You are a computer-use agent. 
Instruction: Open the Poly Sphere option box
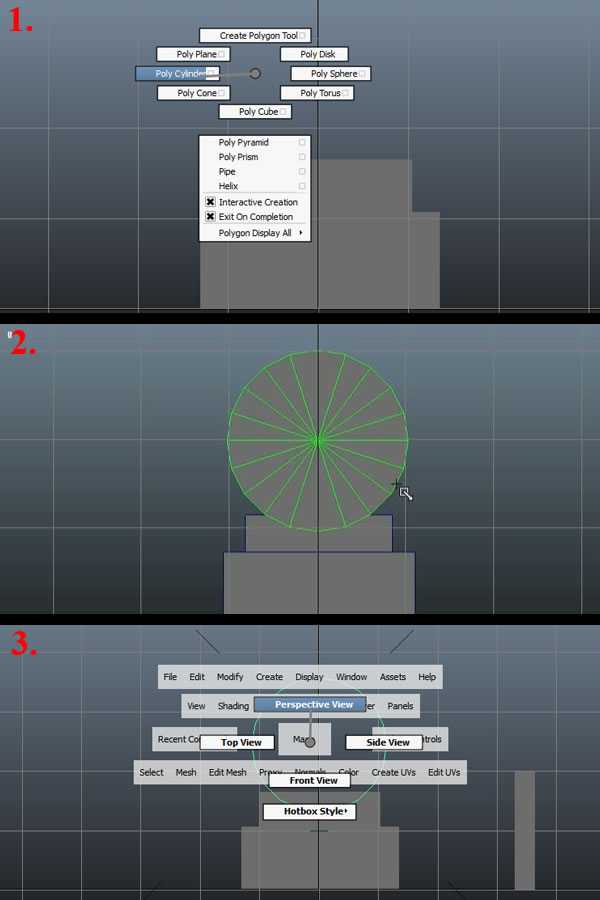point(364,74)
